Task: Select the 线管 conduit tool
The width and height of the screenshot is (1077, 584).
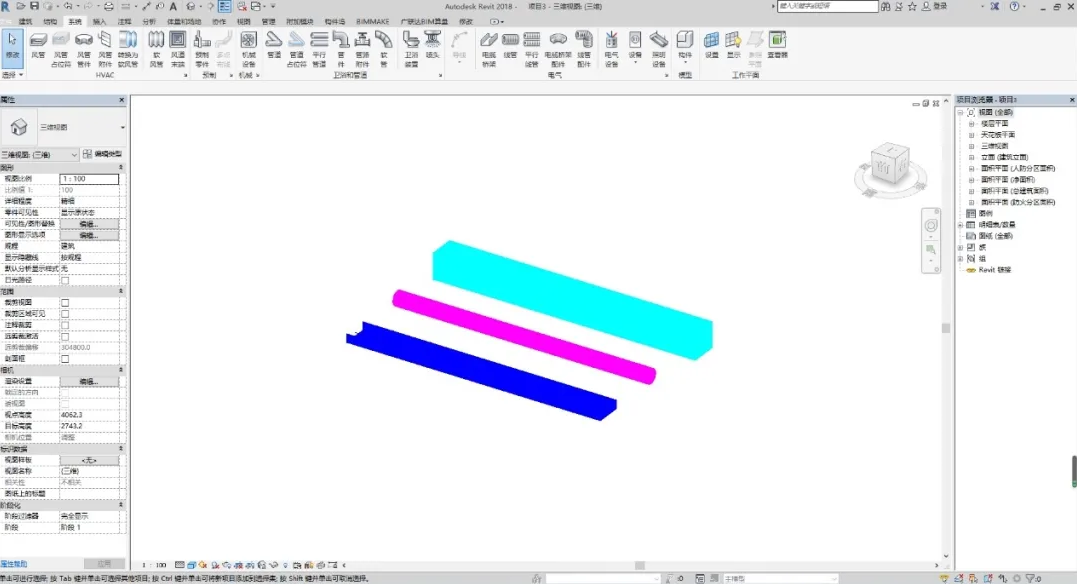Action: (x=510, y=45)
